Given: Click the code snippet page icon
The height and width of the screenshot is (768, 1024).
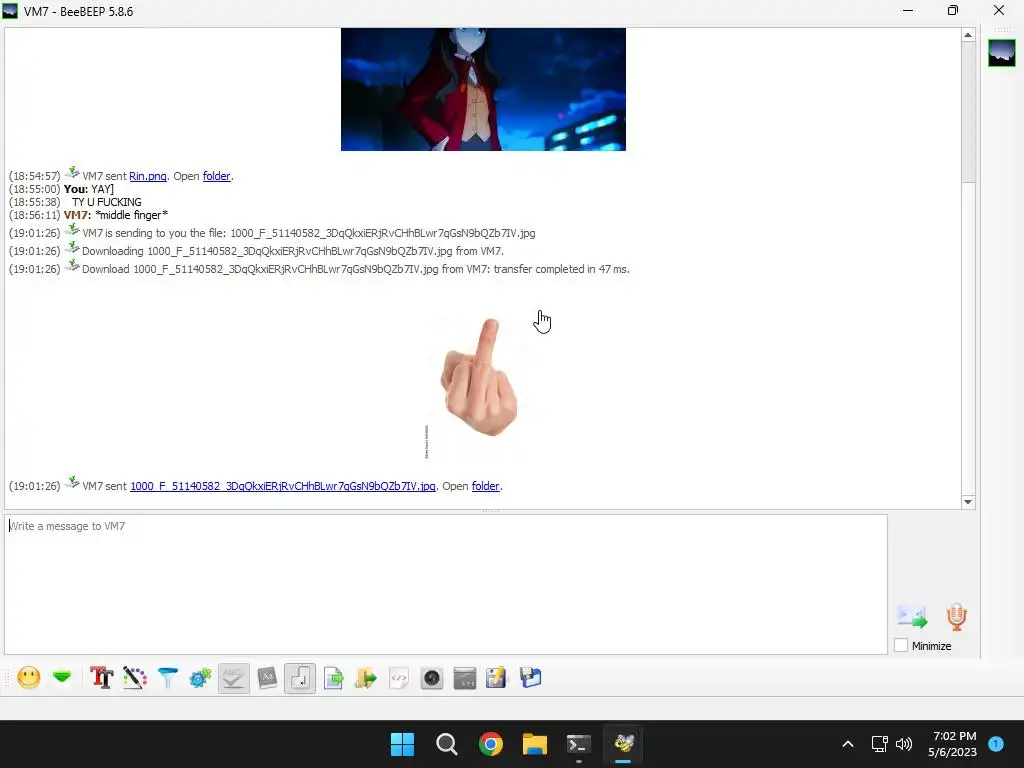Looking at the screenshot, I should click(x=399, y=678).
